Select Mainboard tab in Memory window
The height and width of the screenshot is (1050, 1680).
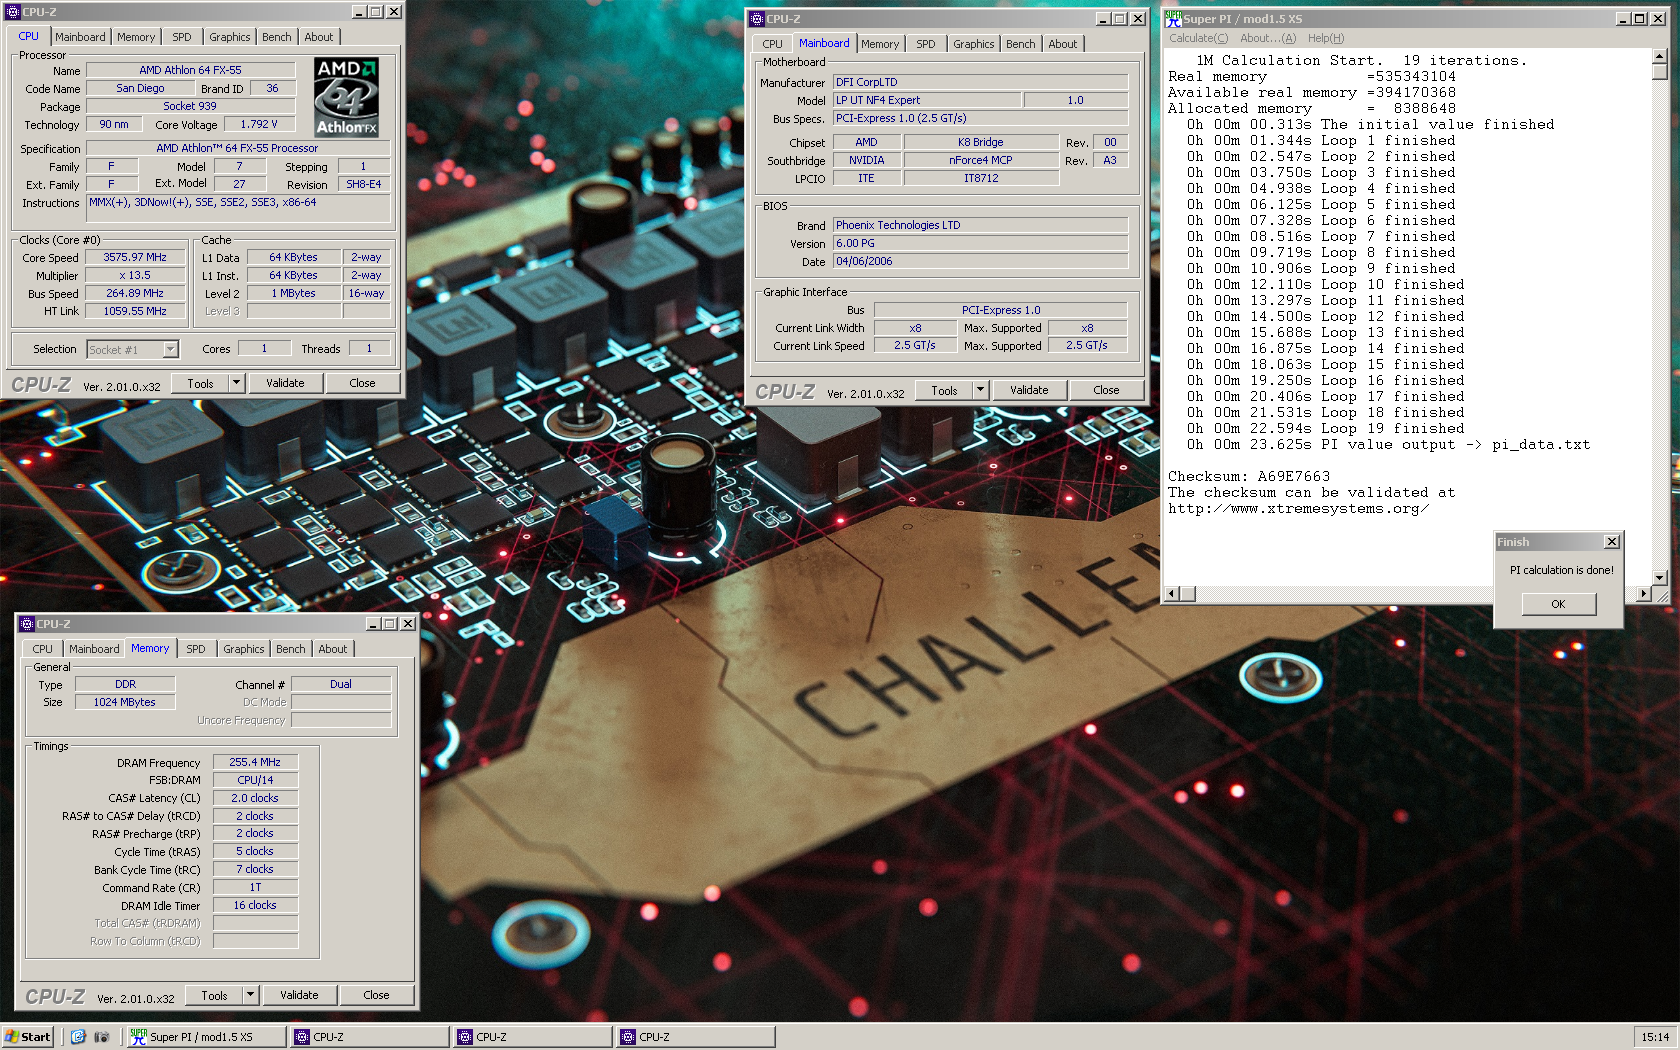(x=94, y=649)
